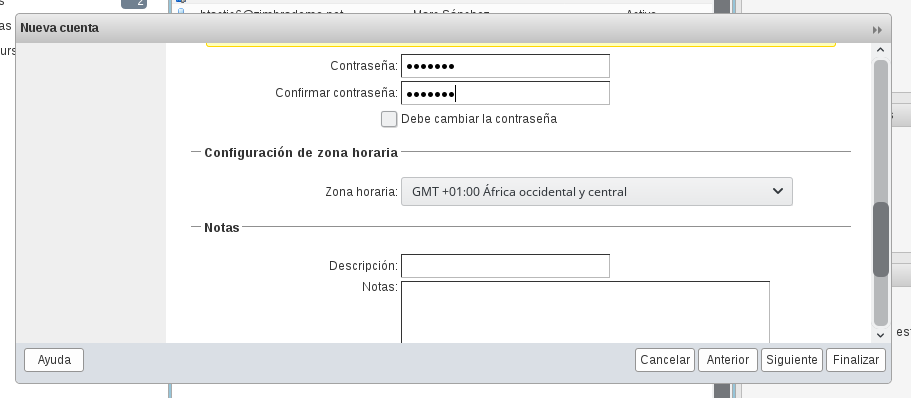Click the Notas section heading

(x=222, y=228)
